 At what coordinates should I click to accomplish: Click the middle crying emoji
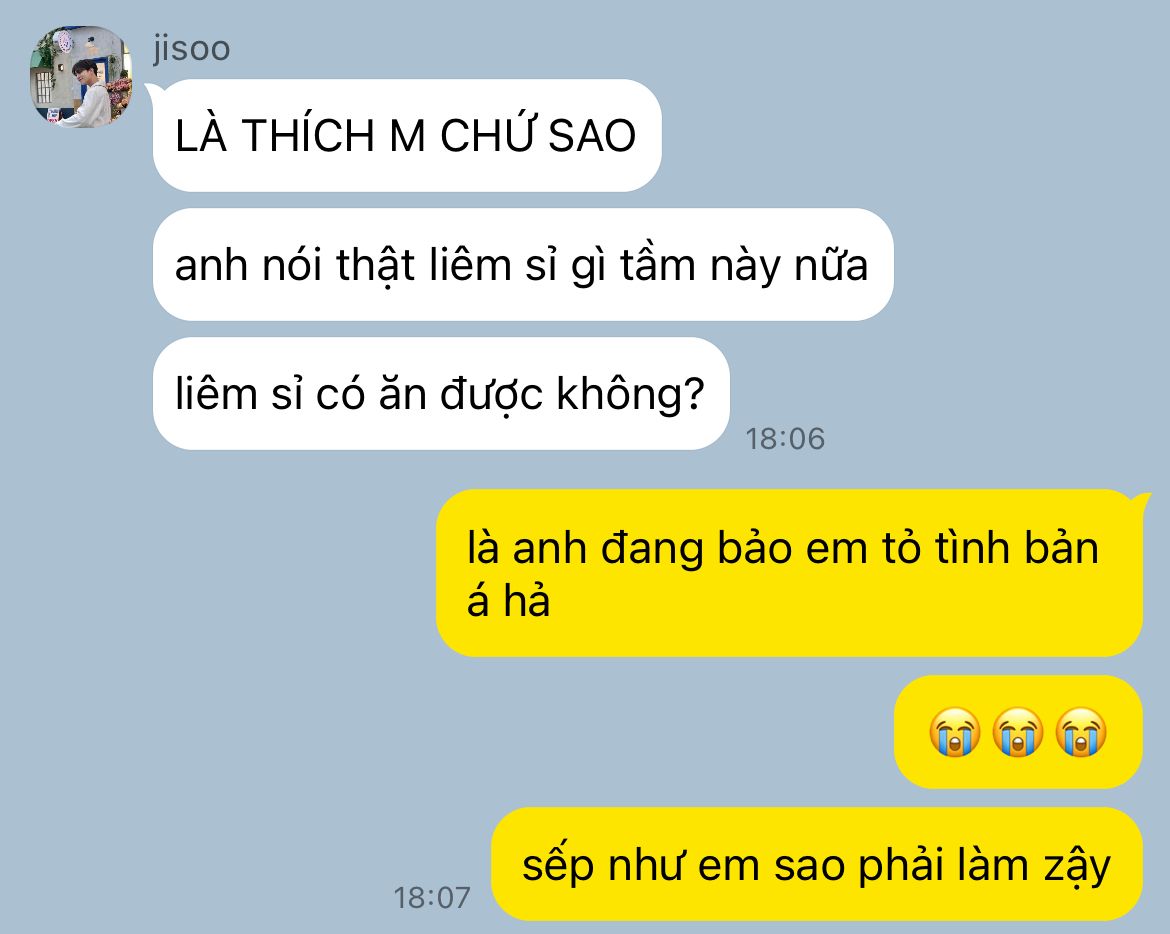click(x=1018, y=732)
